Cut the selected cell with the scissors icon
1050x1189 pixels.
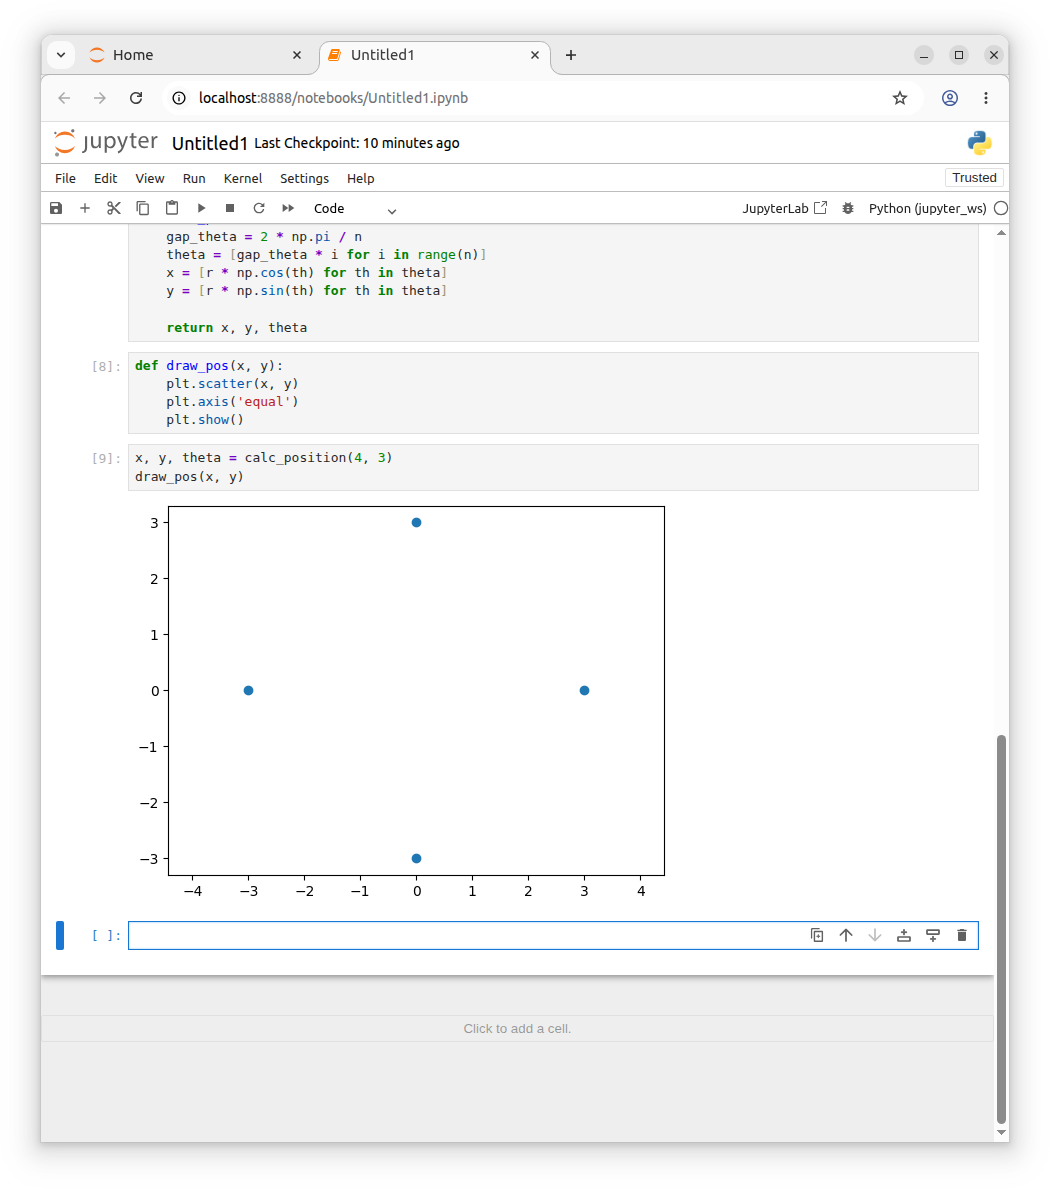click(114, 208)
